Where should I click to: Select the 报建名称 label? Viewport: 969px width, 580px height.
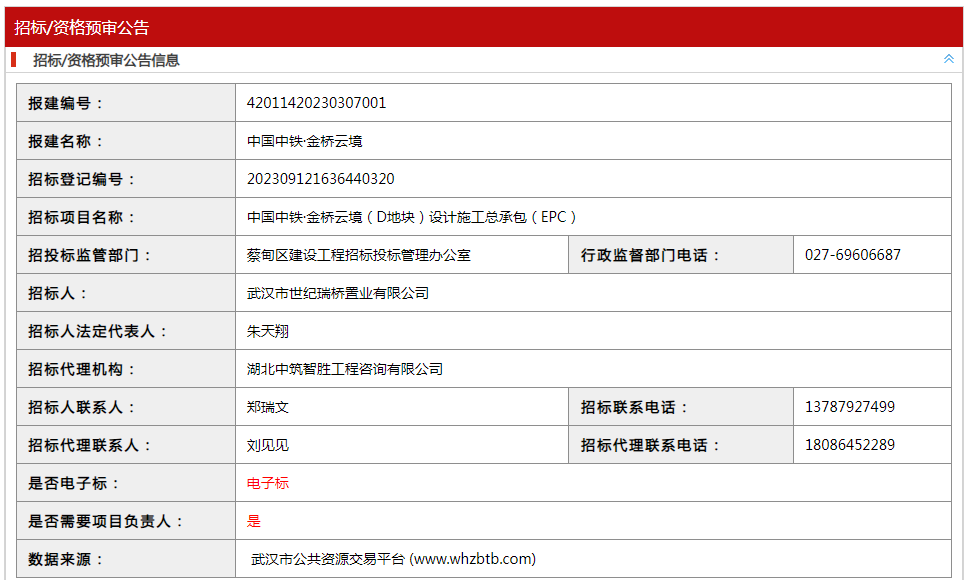tap(66, 141)
